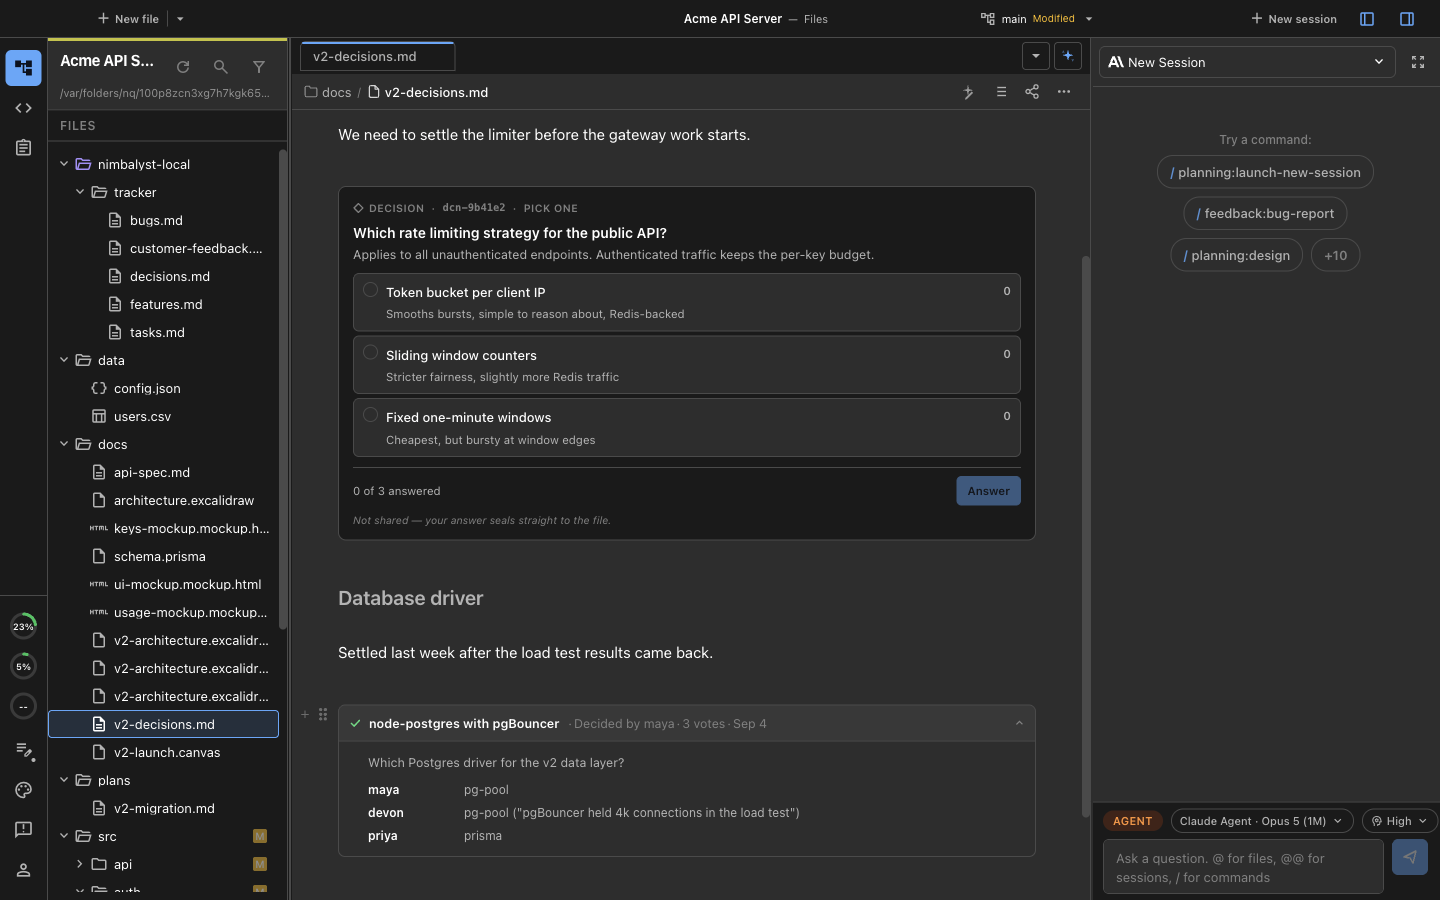Collapse the tracker folder
The image size is (1440, 900).
(x=80, y=192)
